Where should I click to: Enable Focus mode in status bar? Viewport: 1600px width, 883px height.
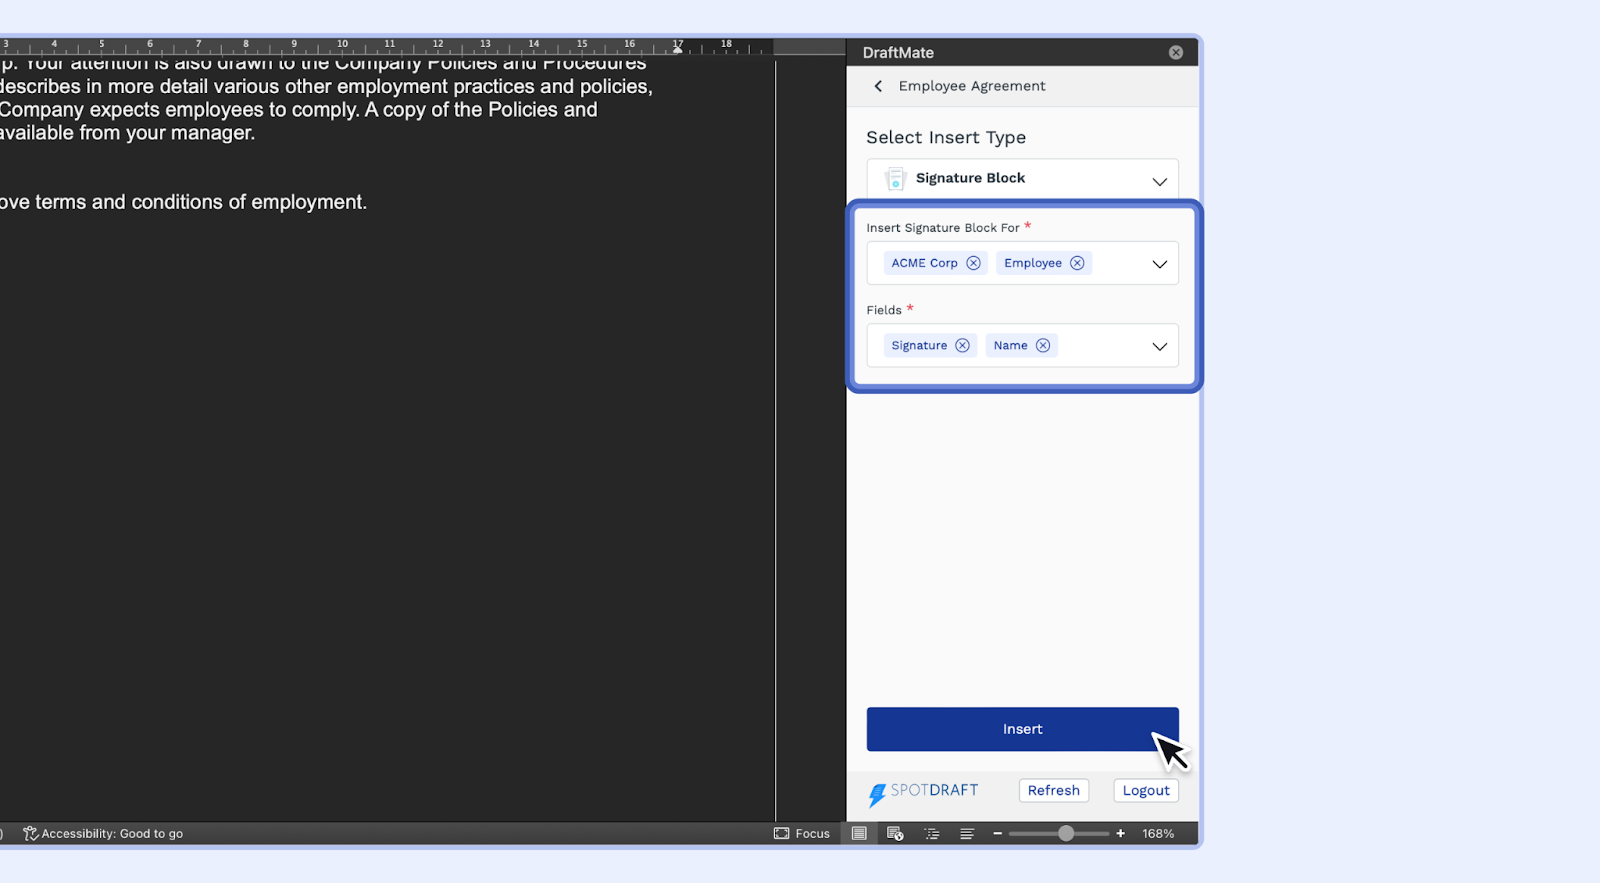[x=802, y=833]
